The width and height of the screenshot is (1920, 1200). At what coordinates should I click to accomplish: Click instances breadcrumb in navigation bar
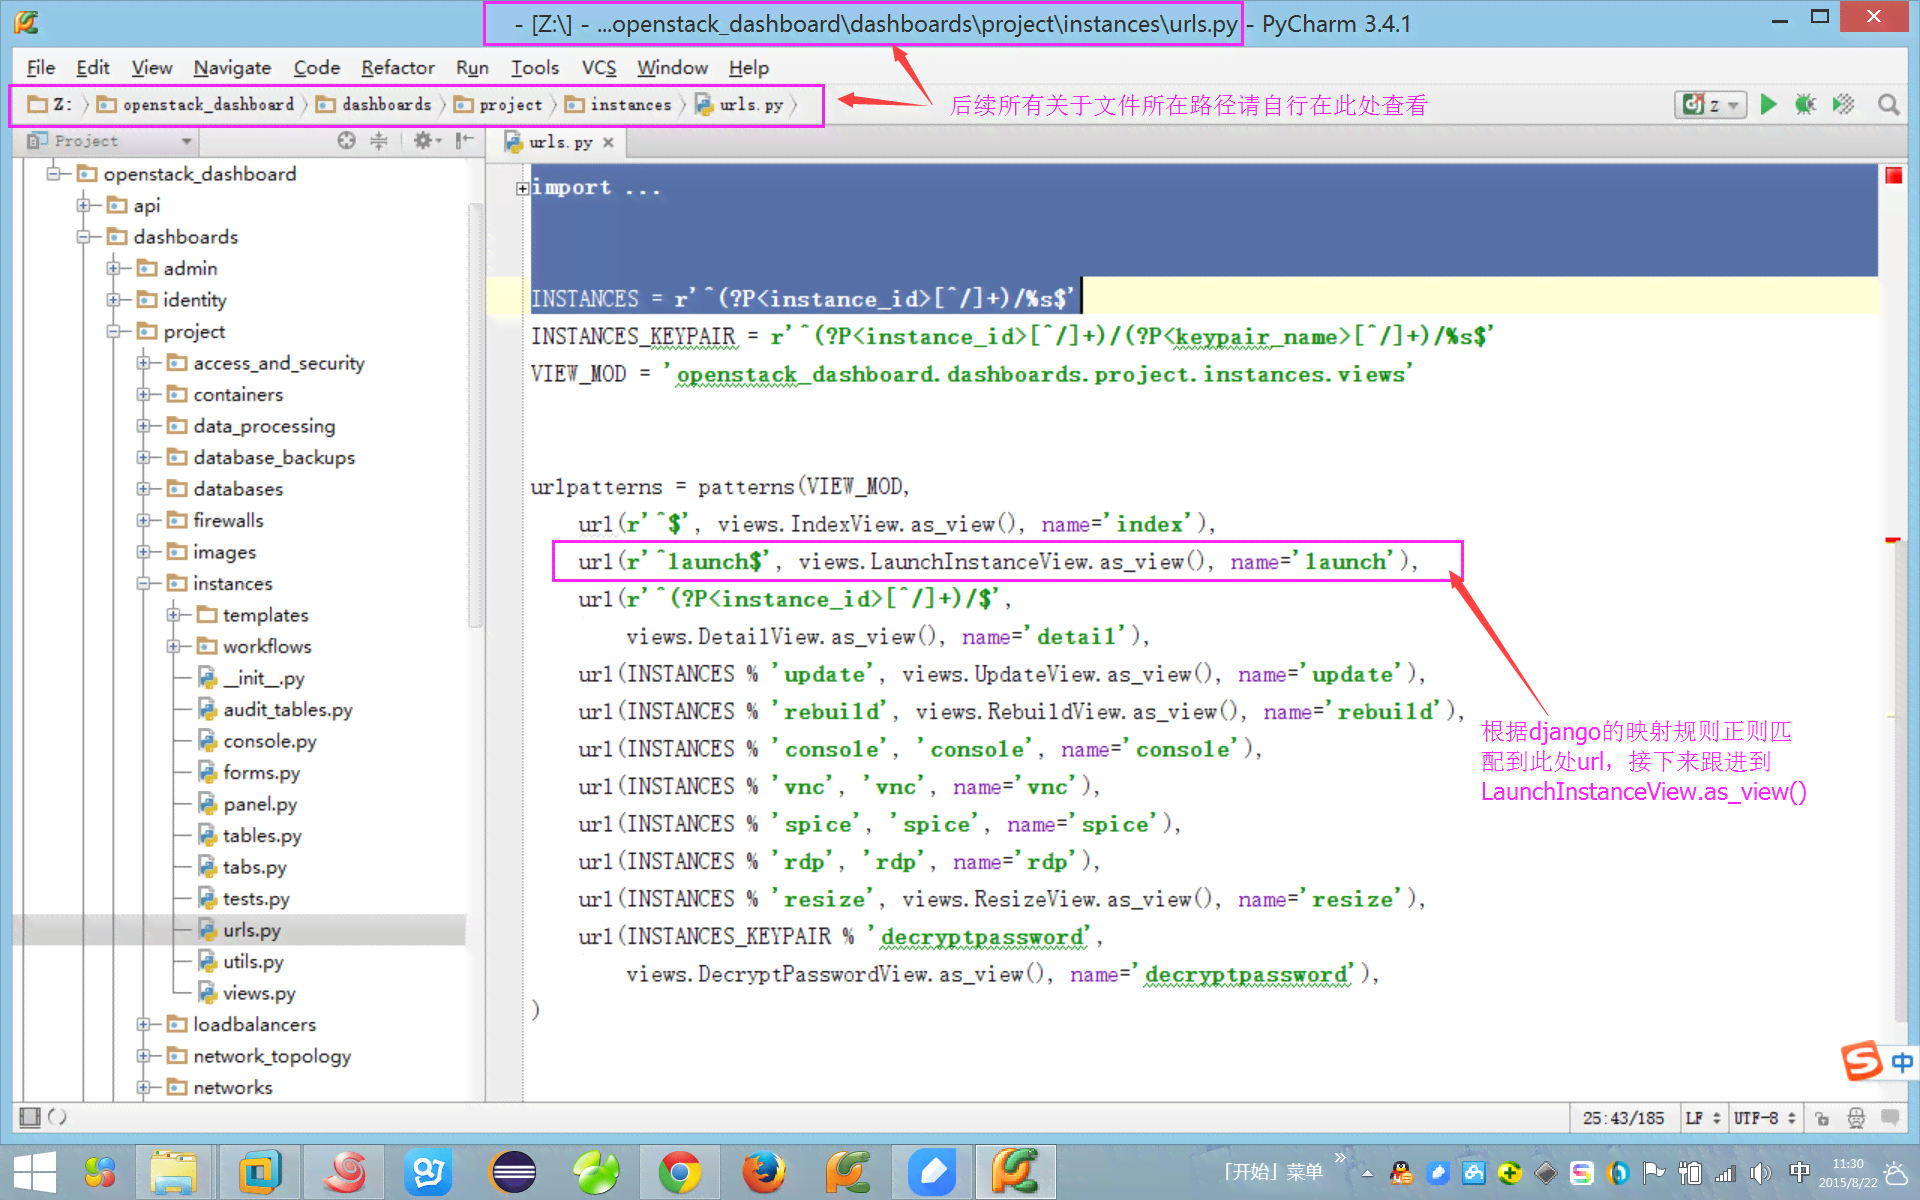(x=618, y=105)
